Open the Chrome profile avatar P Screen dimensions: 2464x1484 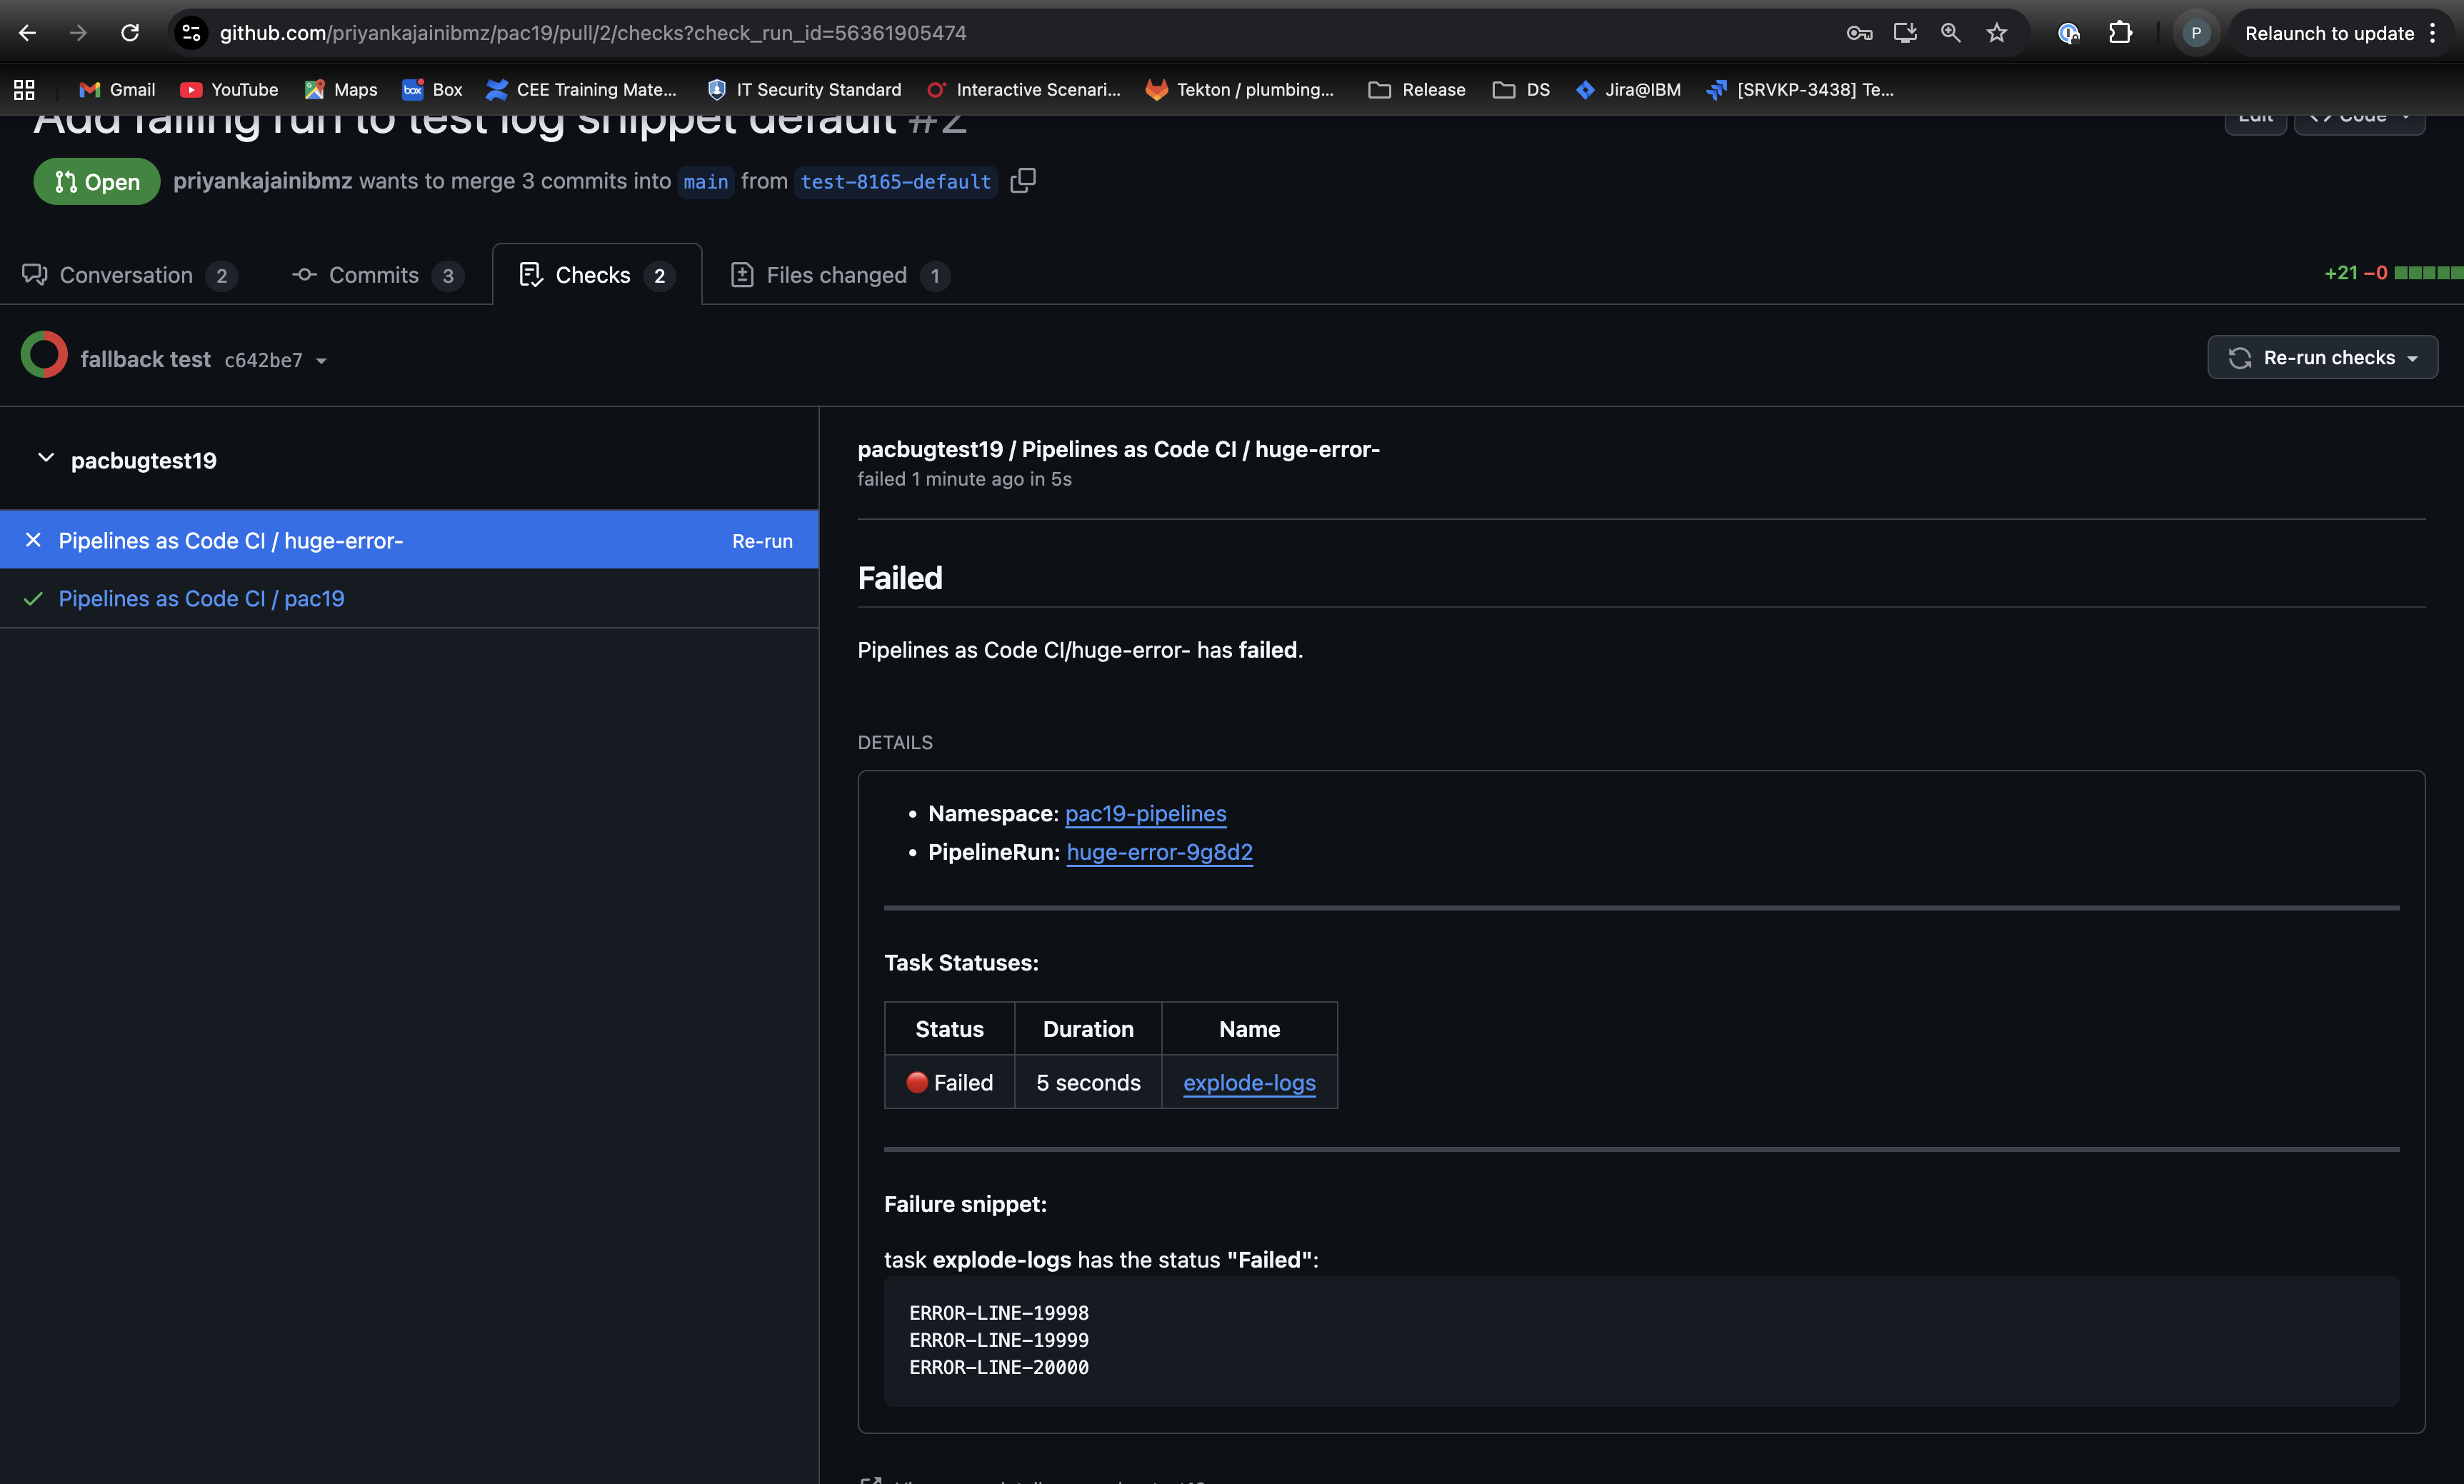click(2196, 33)
